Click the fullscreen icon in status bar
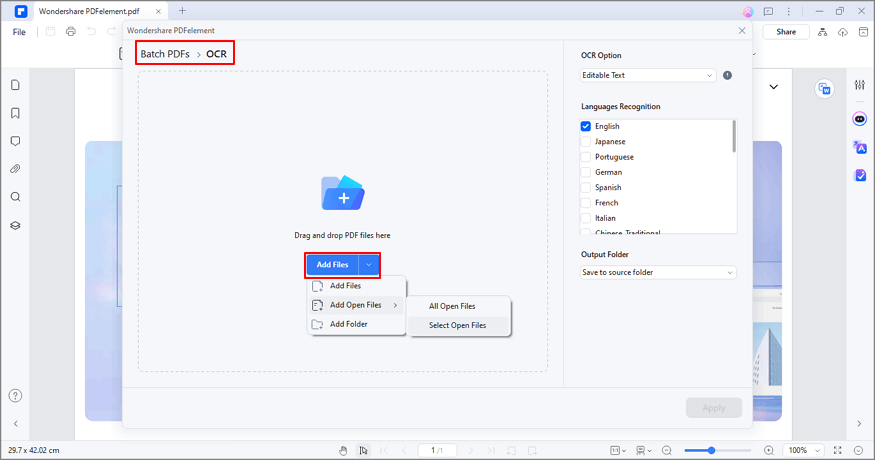875x460 pixels. click(838, 450)
